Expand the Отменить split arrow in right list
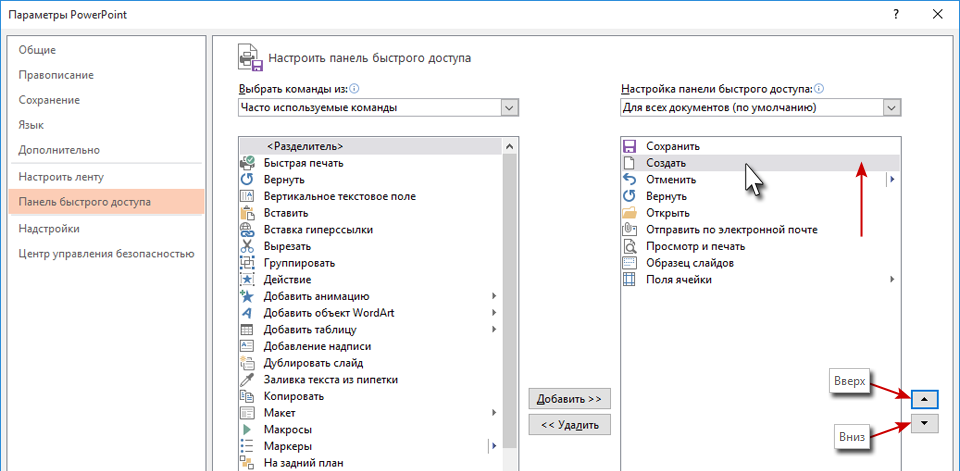 click(892, 179)
